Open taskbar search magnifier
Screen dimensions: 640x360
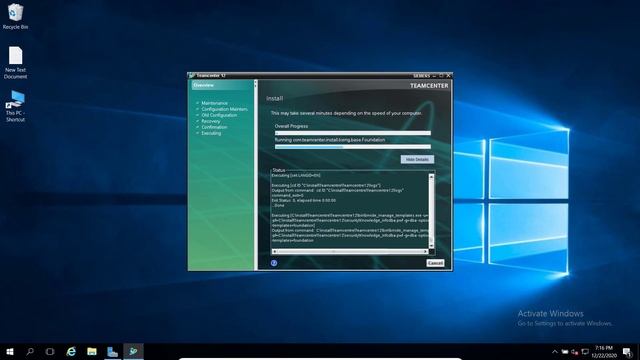[30, 351]
